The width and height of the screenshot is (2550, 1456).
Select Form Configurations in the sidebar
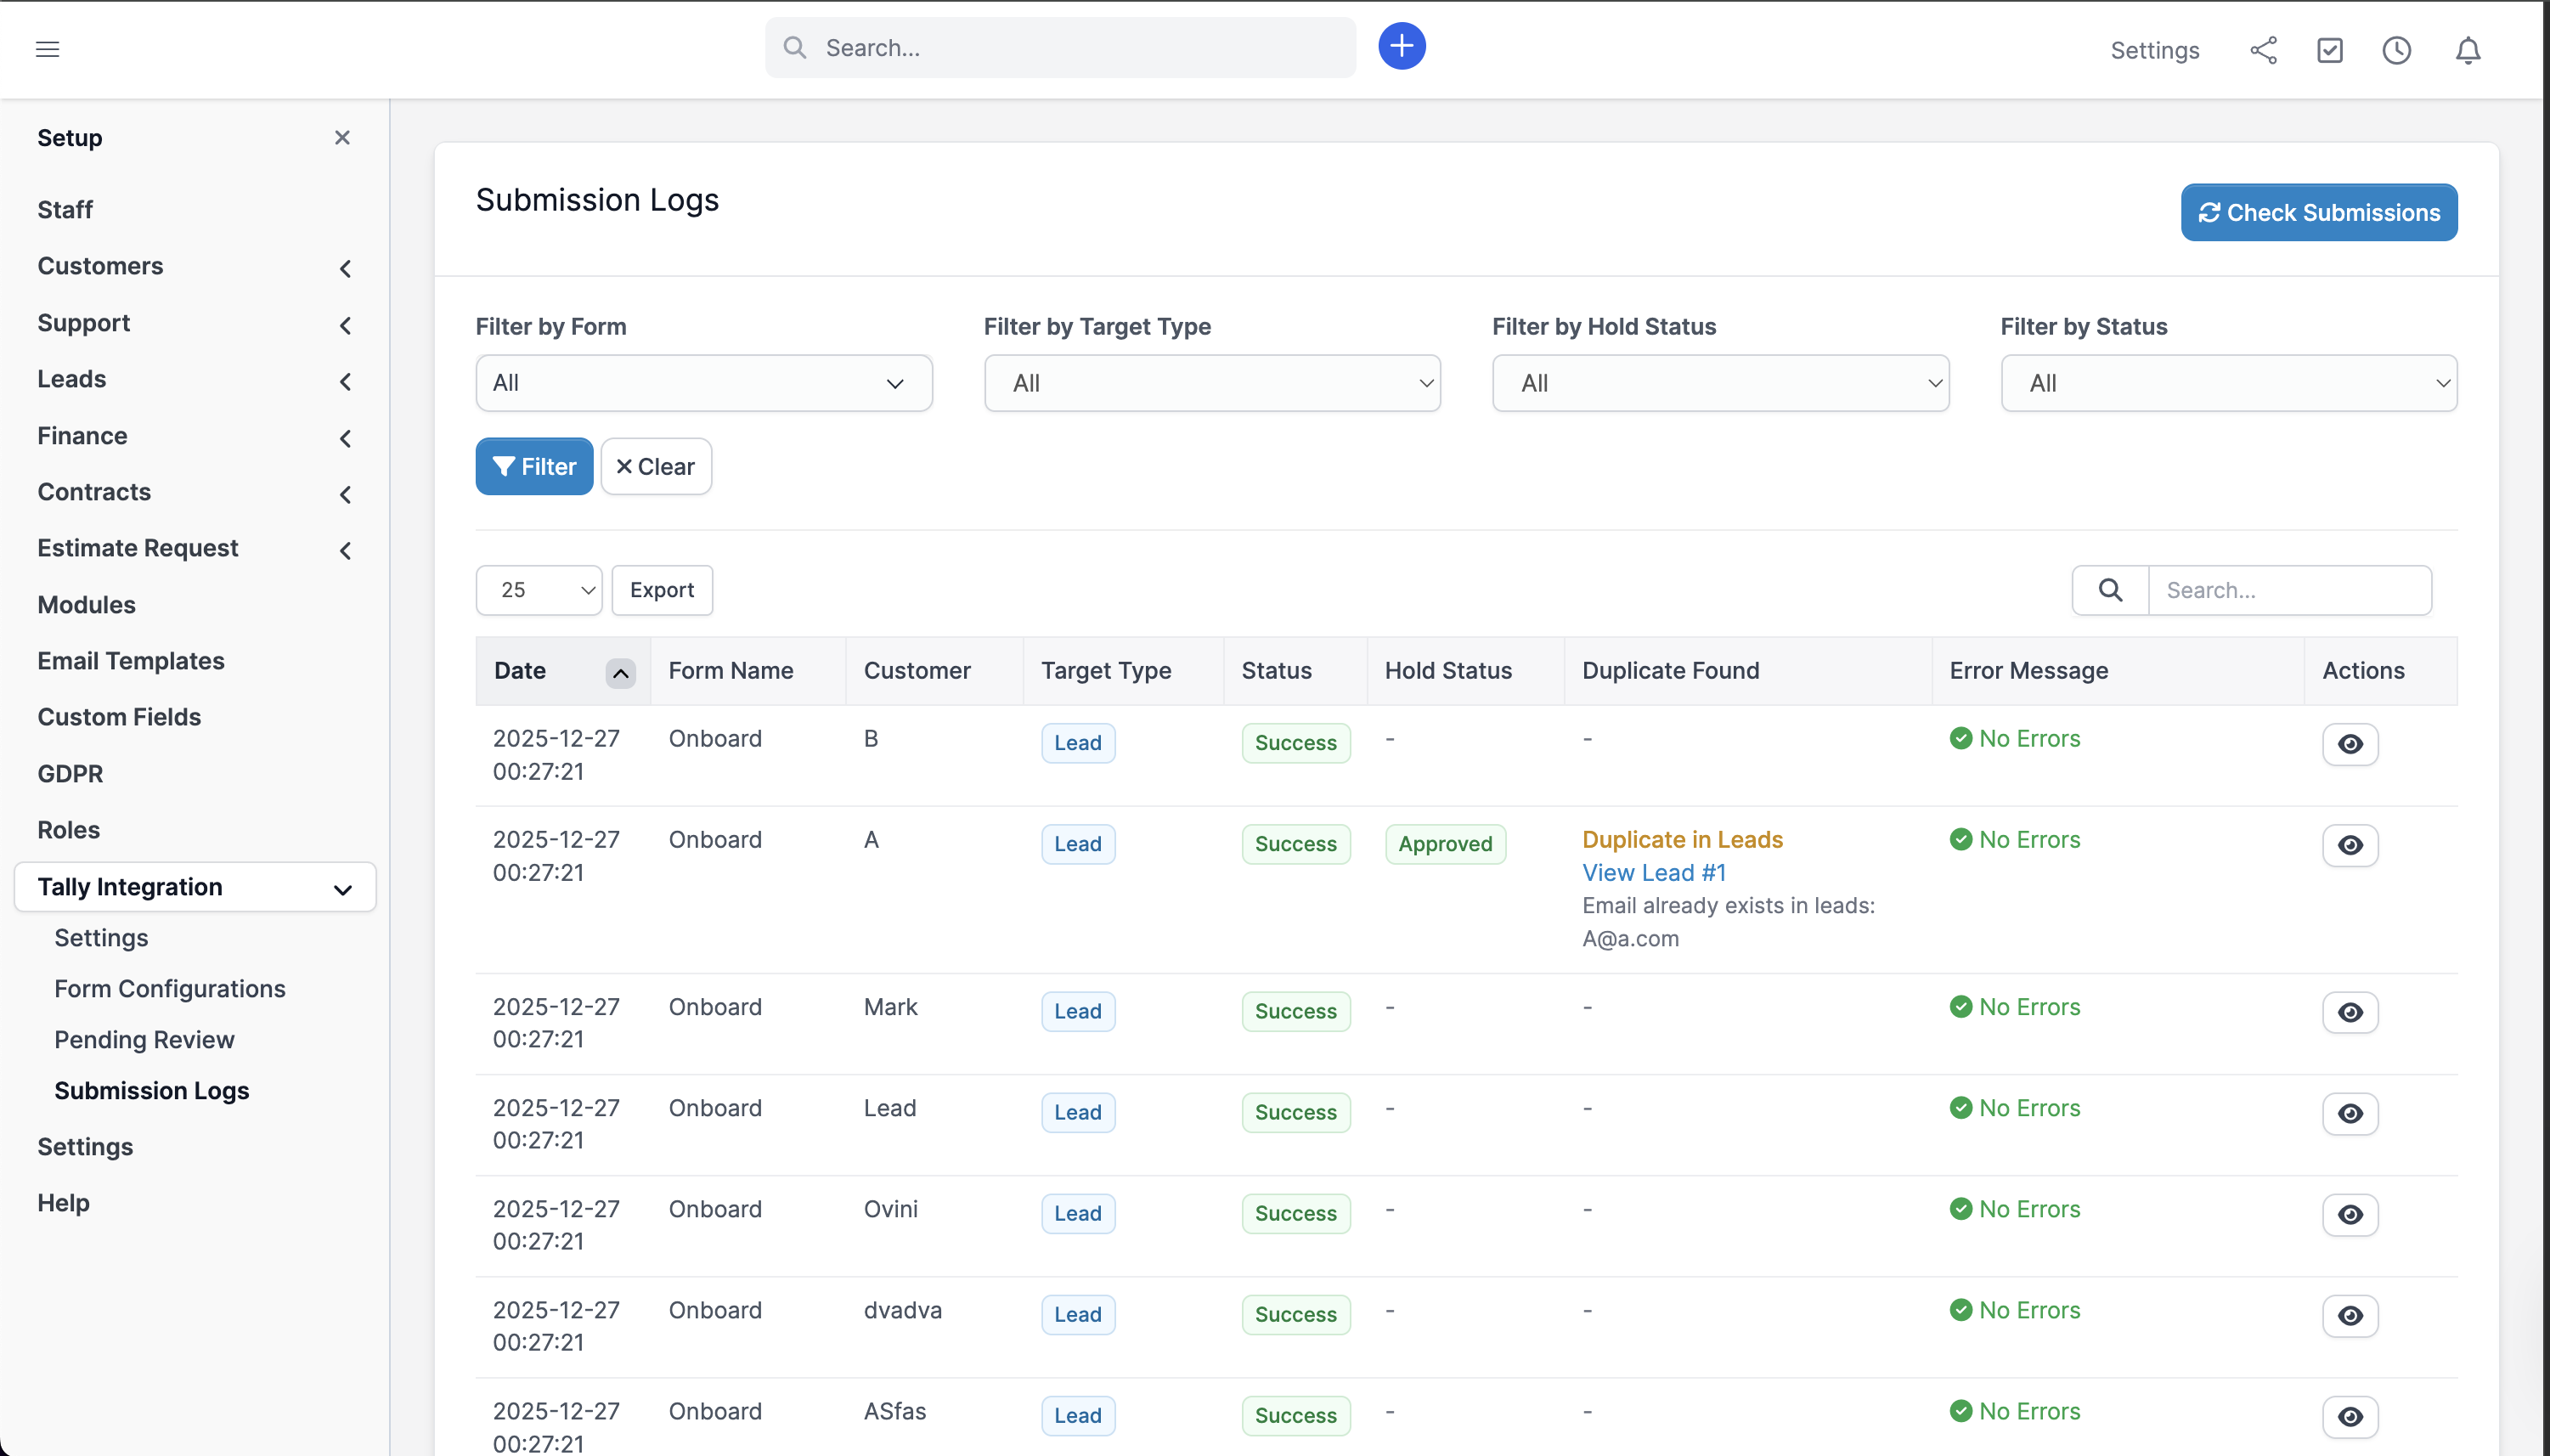169,988
